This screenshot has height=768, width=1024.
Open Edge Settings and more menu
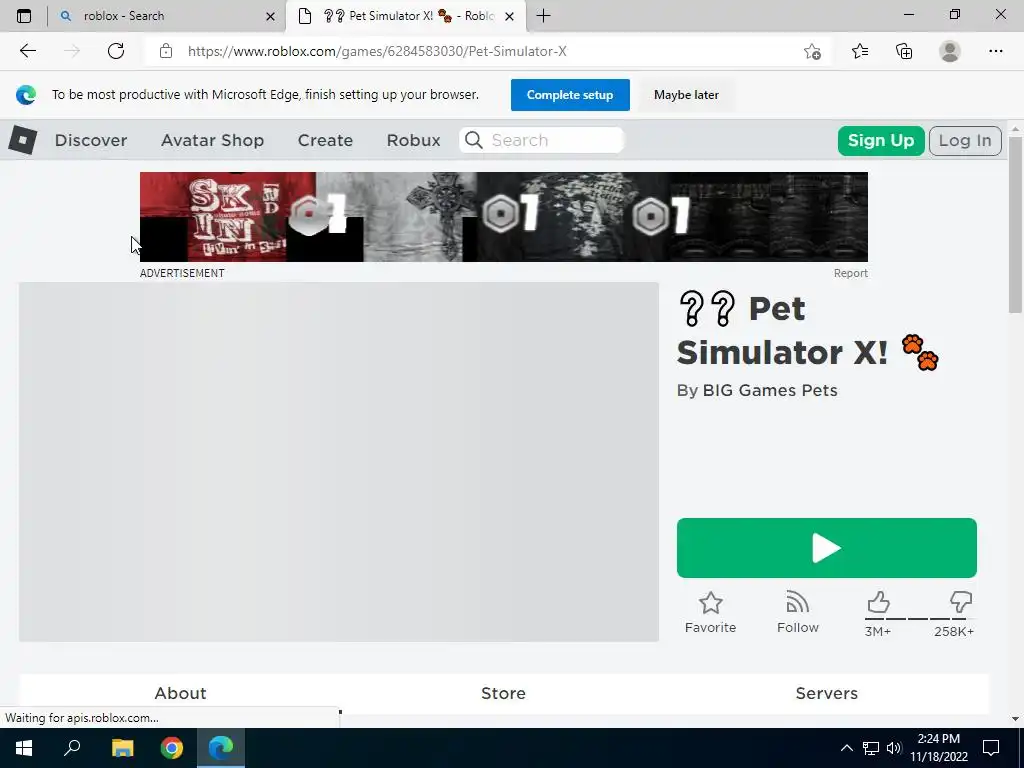[x=995, y=51]
